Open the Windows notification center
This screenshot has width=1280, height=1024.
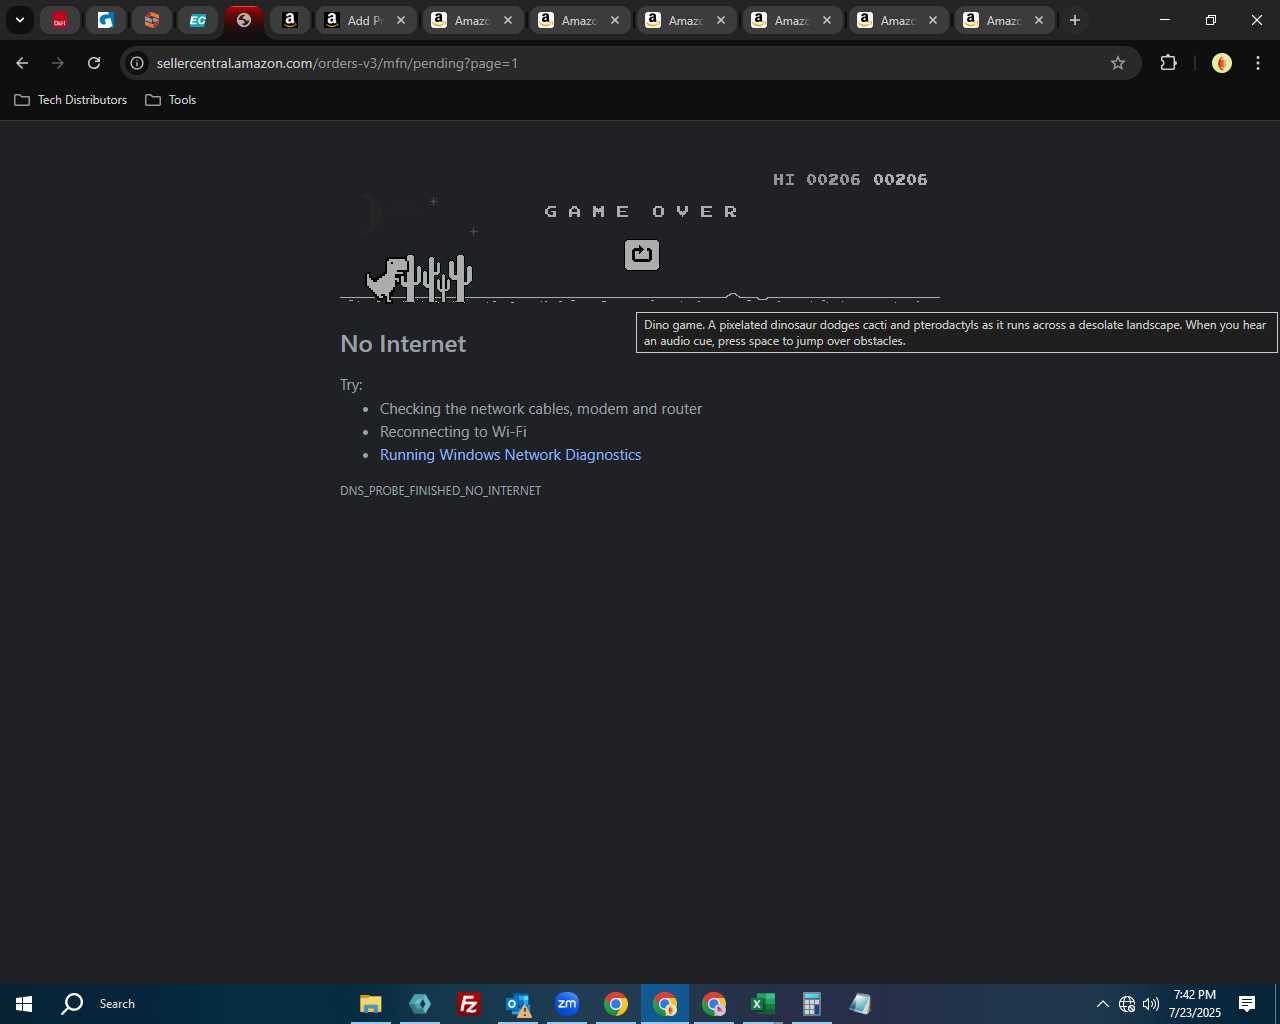pos(1247,1004)
